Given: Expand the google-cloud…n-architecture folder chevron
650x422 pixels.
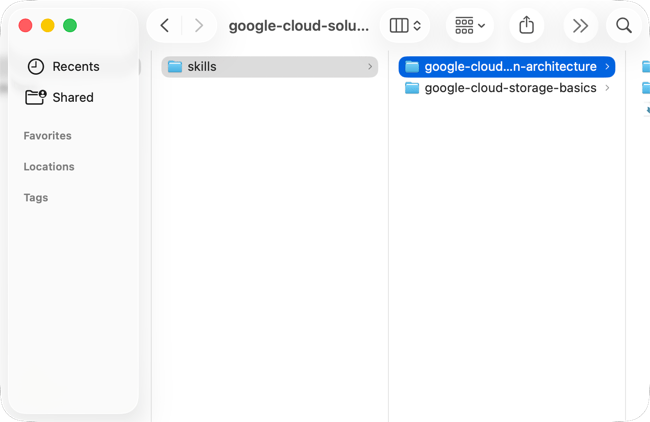Looking at the screenshot, I should click(x=607, y=66).
